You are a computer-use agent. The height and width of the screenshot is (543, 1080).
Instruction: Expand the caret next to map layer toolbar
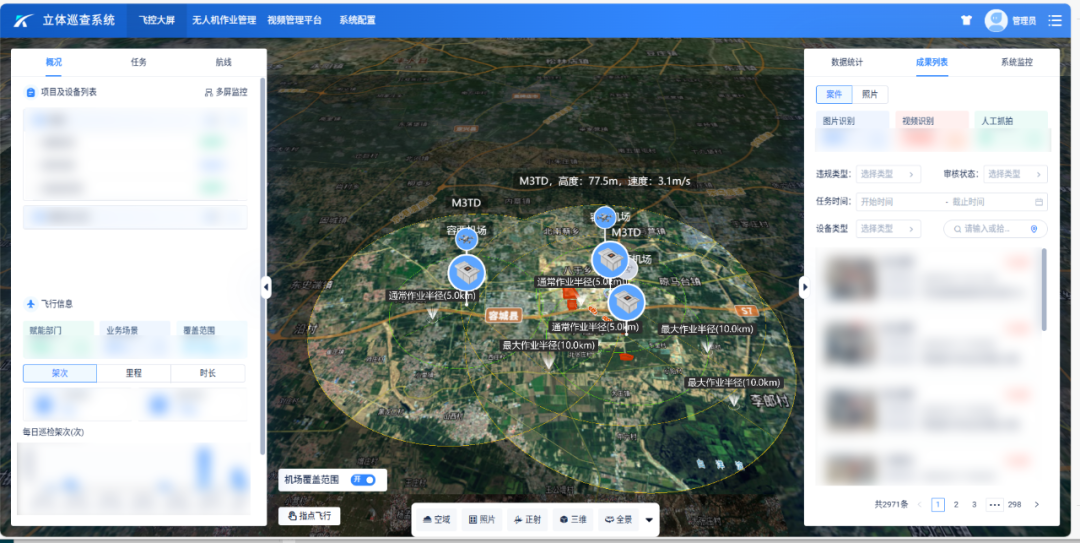click(x=650, y=519)
